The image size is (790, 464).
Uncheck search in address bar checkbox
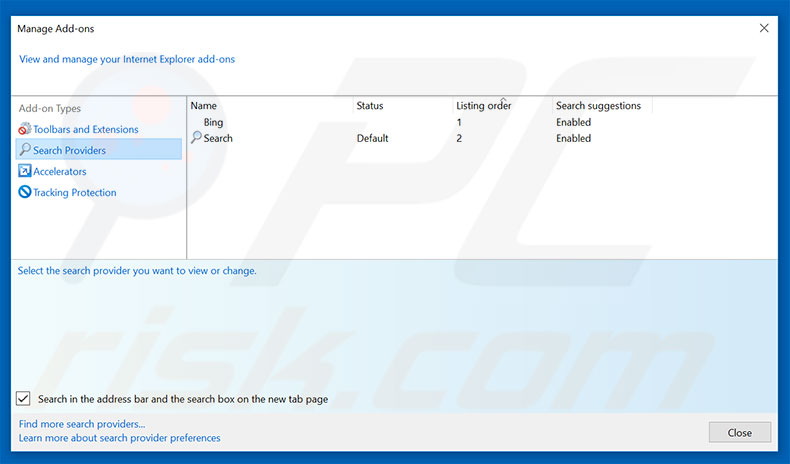[x=23, y=399]
